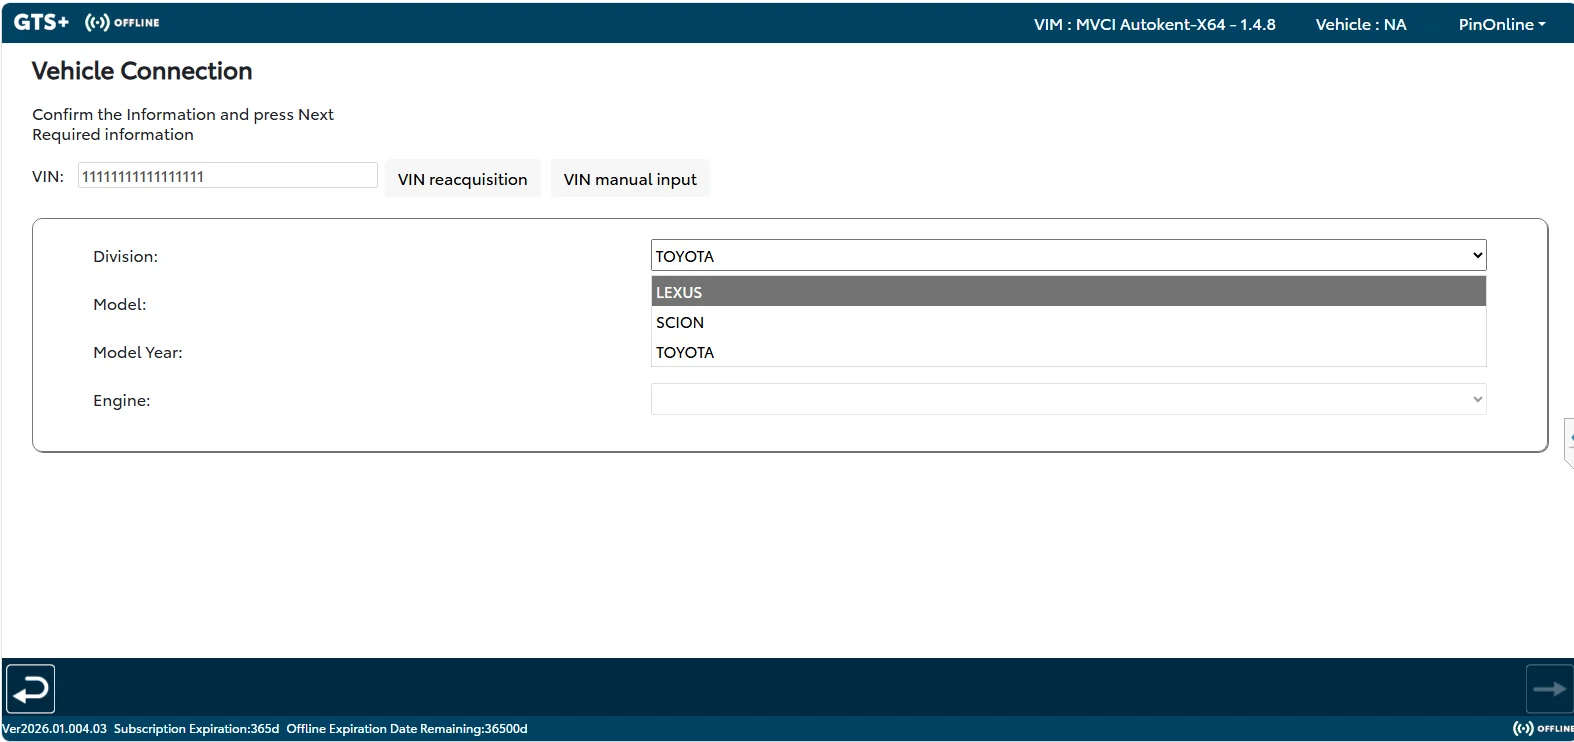1574x742 pixels.
Task: Click the VIN reacquisition button
Action: pos(462,179)
